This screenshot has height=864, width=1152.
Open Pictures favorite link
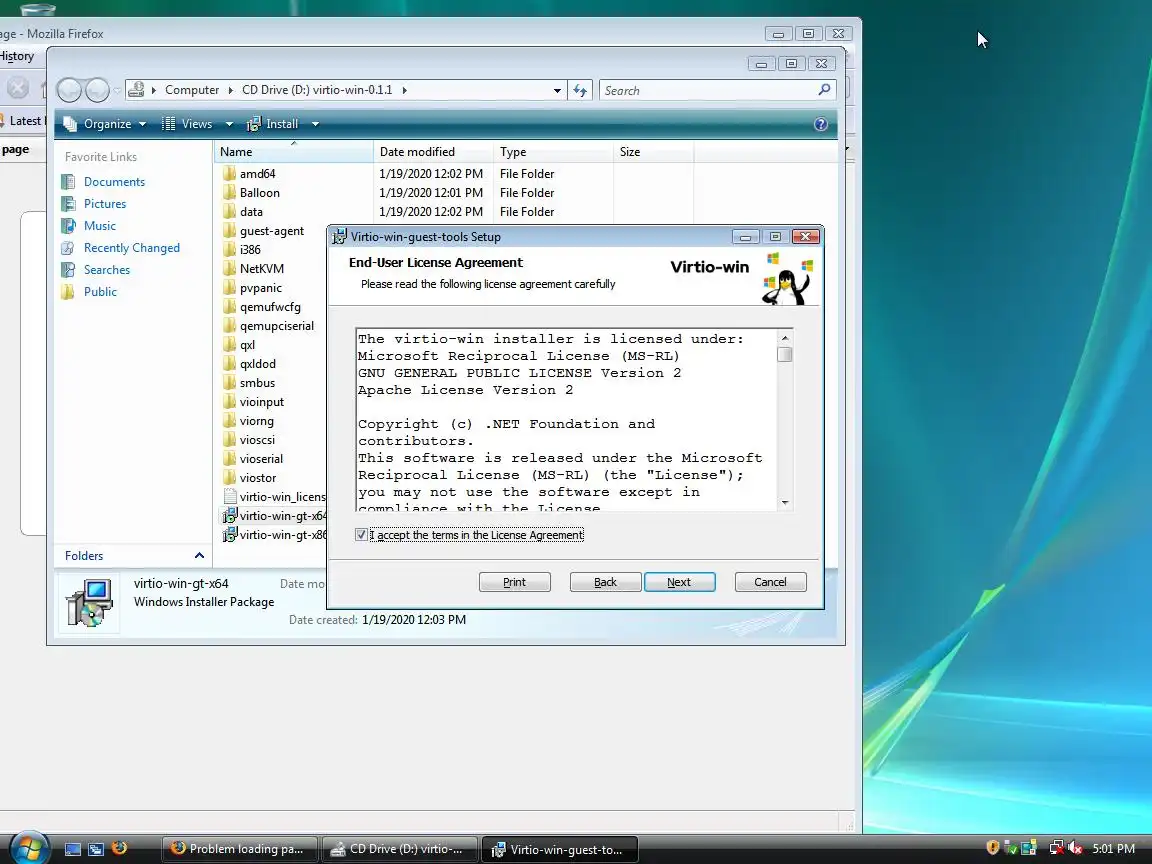coord(104,204)
